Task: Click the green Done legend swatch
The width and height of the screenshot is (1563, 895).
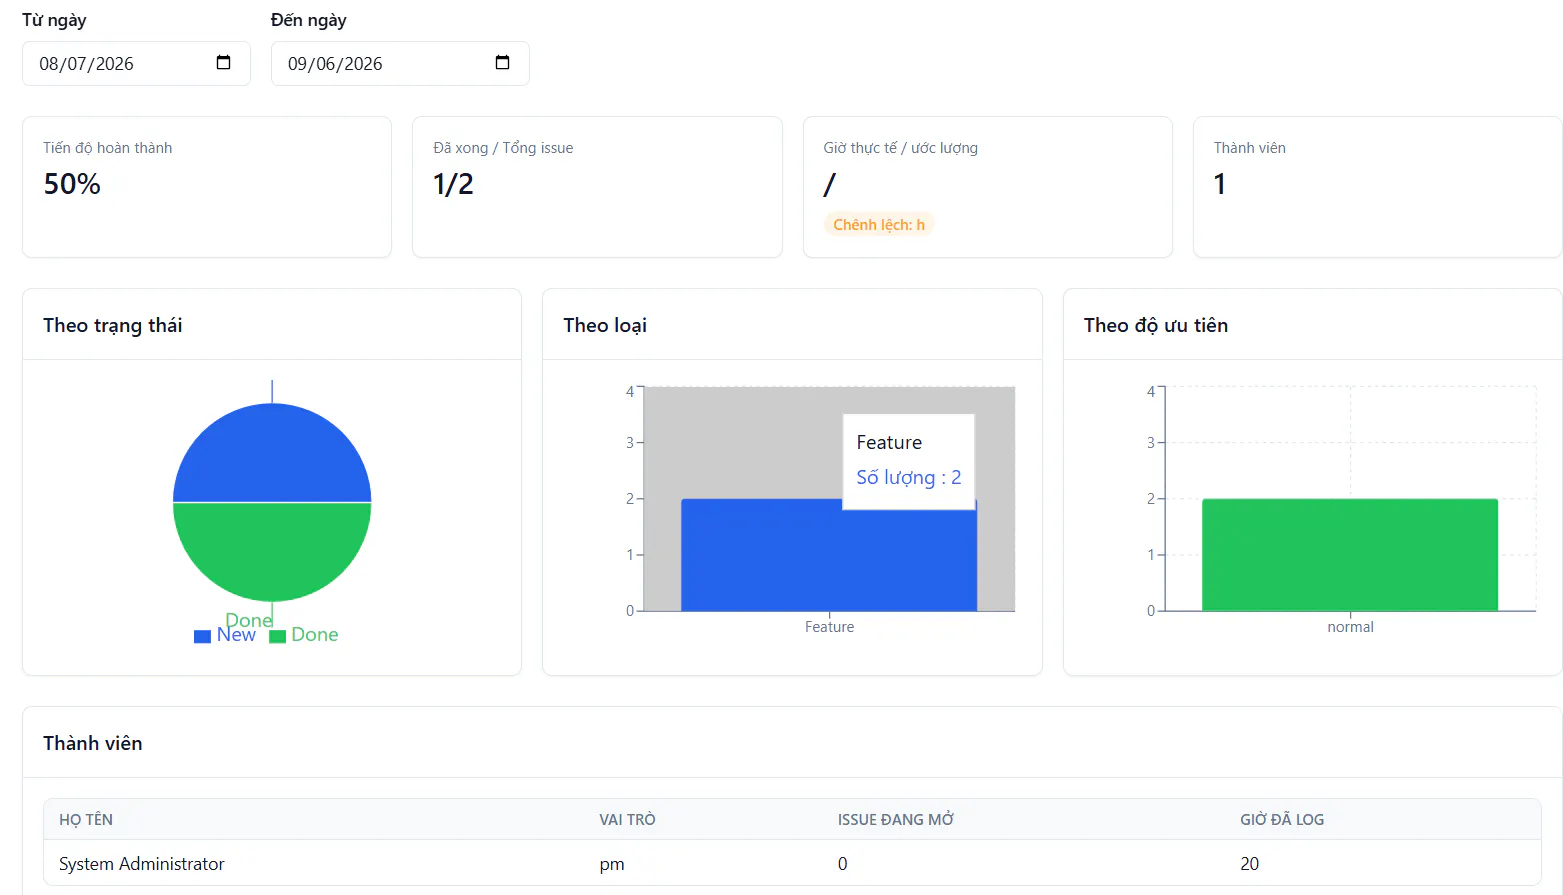Action: [x=278, y=636]
